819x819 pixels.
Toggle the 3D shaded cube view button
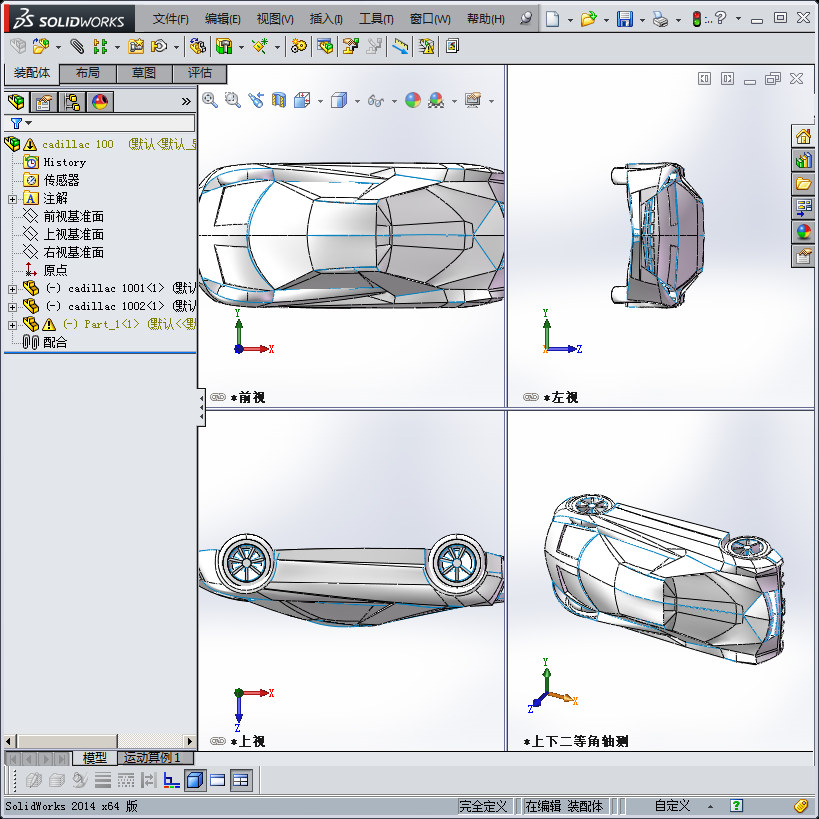195,780
